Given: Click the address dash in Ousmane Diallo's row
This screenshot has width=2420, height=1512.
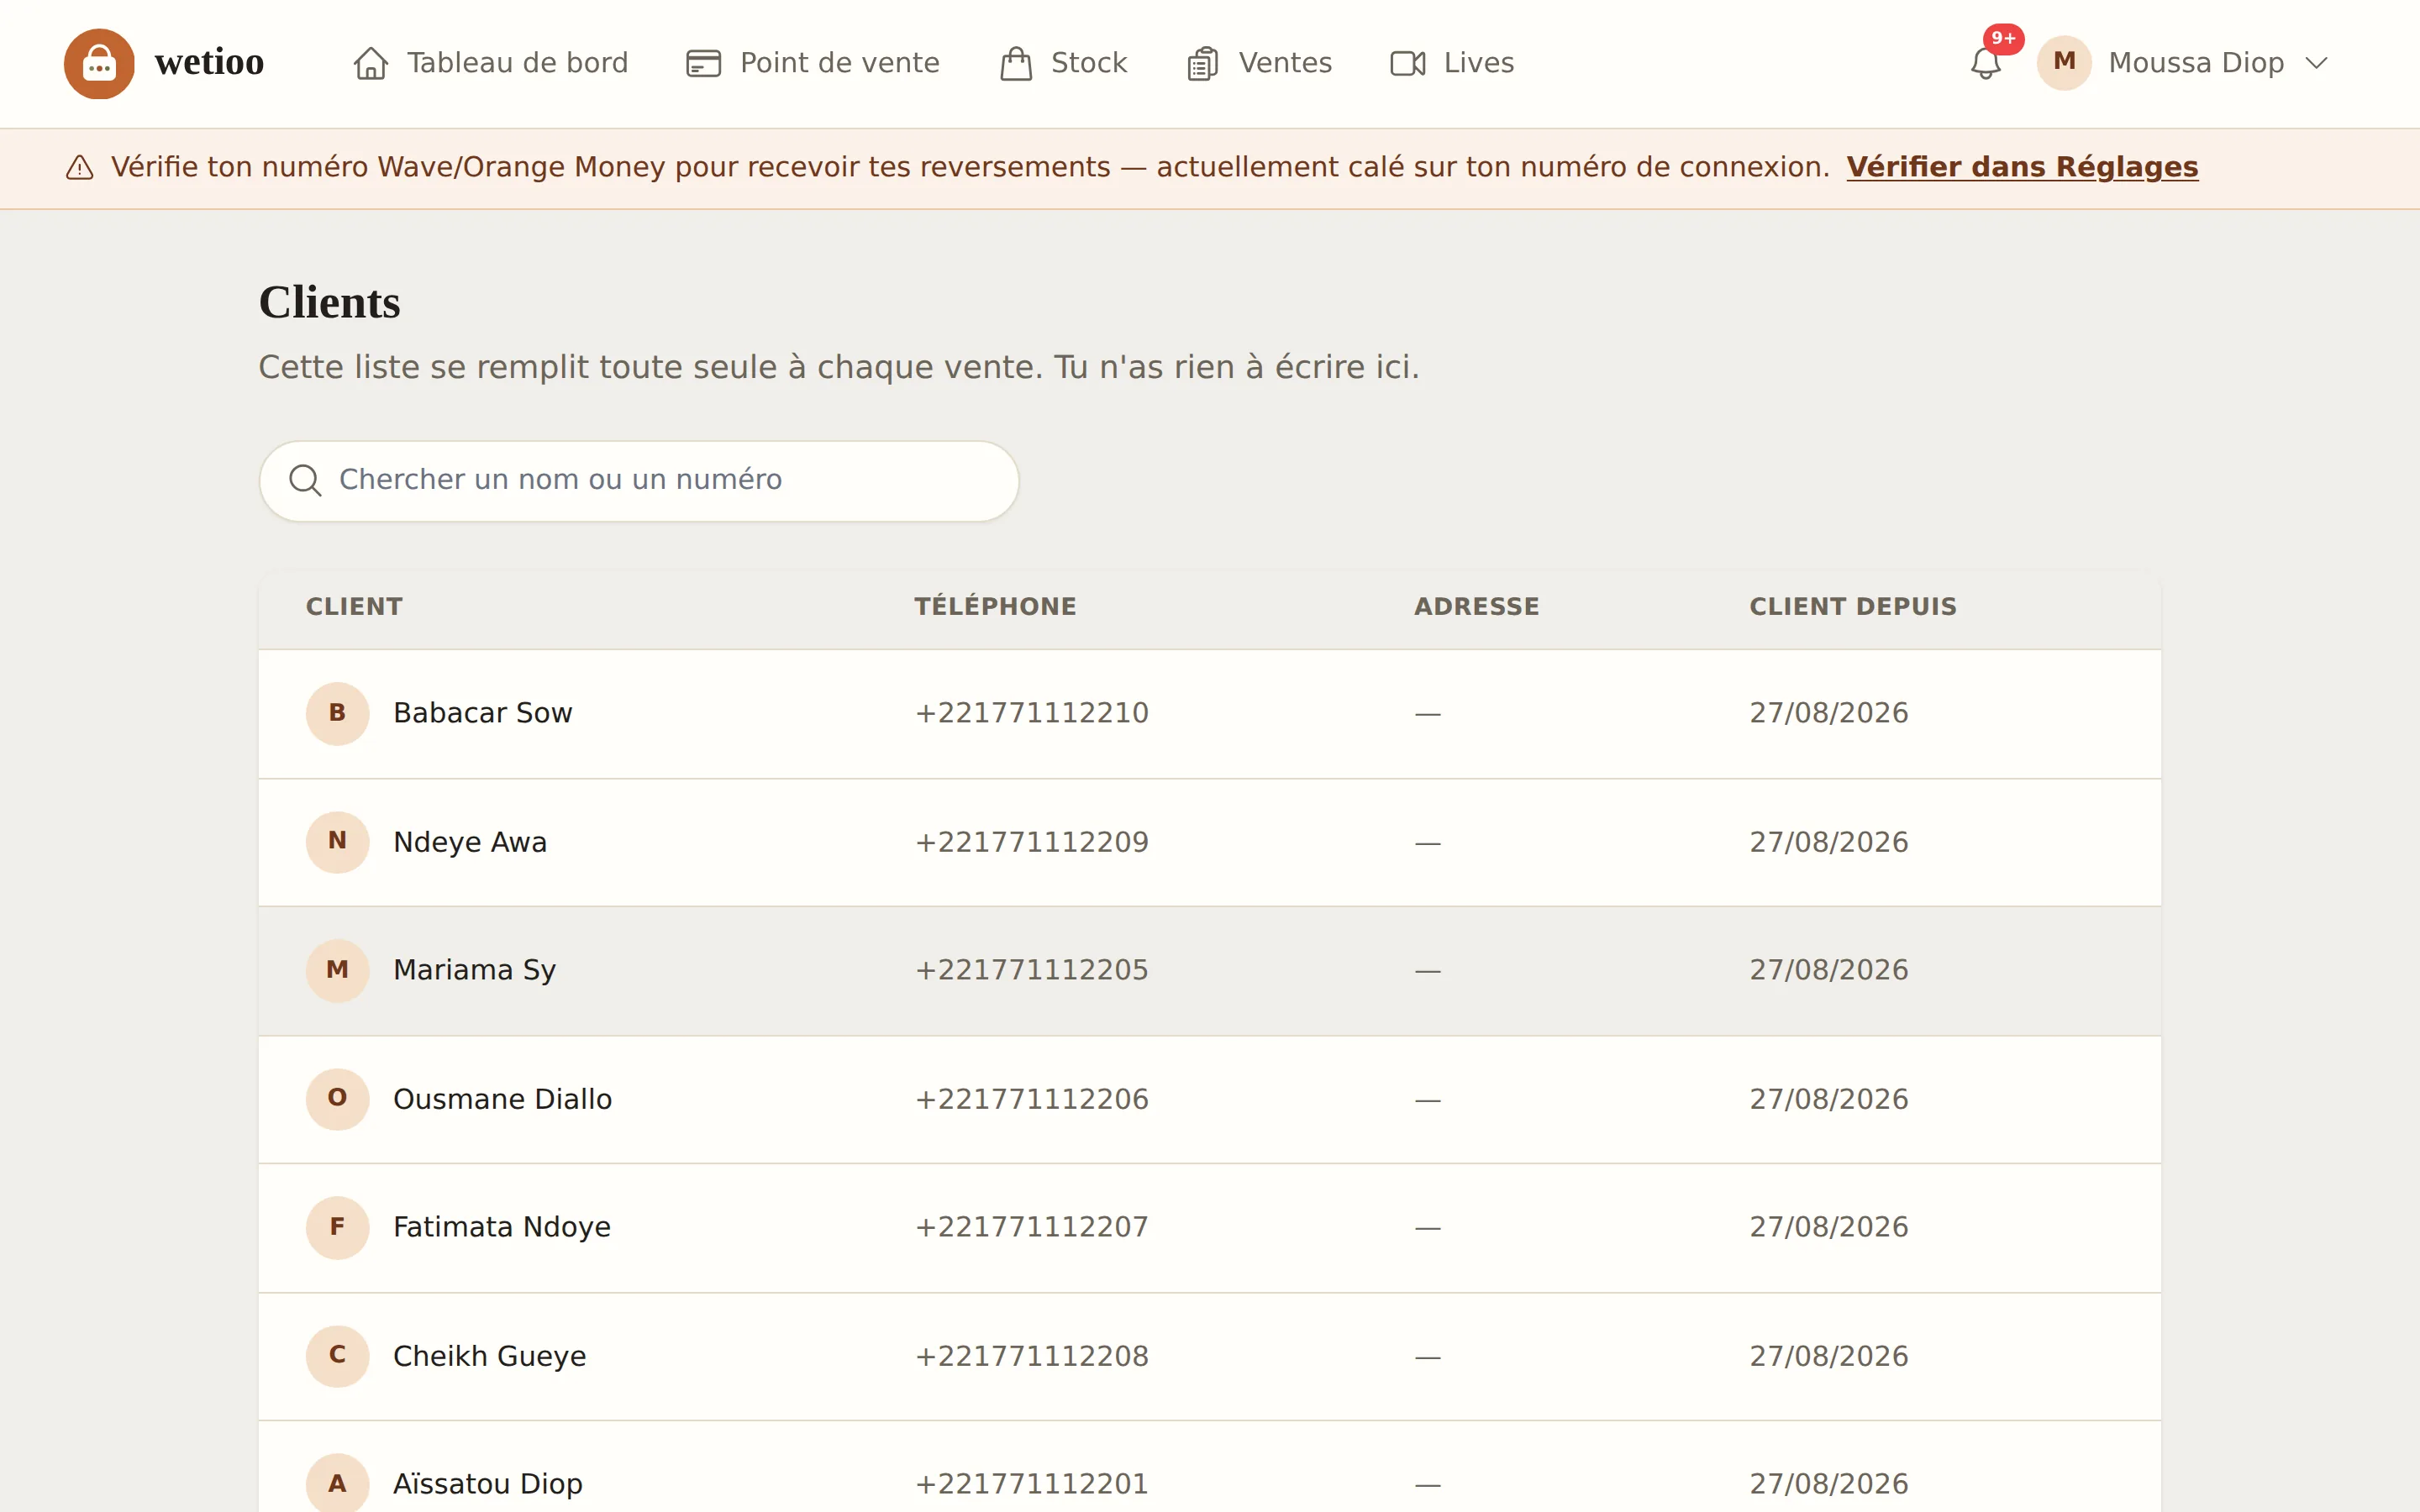Looking at the screenshot, I should [1427, 1100].
